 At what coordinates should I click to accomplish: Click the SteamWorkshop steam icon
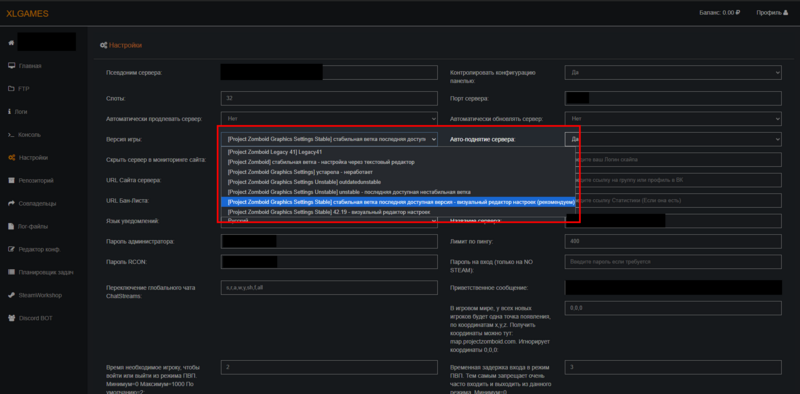point(11,295)
